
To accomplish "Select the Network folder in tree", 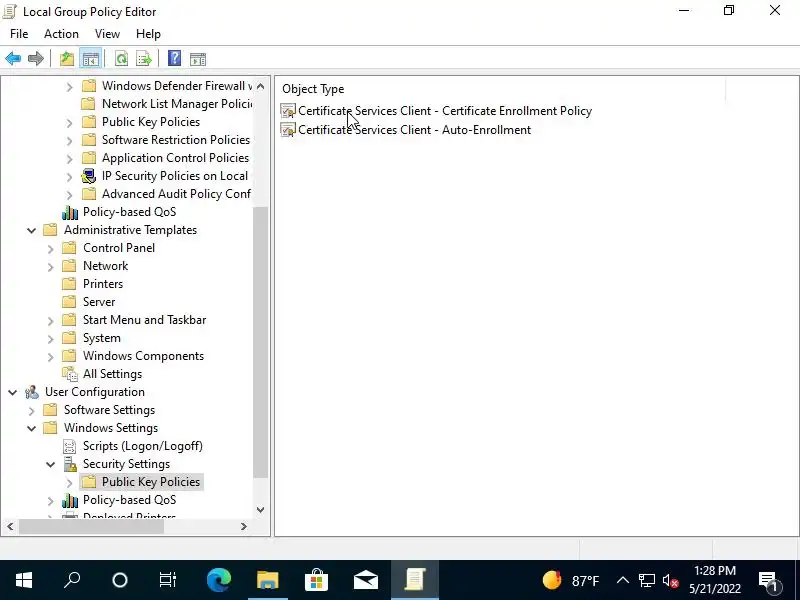I will click(x=106, y=266).
